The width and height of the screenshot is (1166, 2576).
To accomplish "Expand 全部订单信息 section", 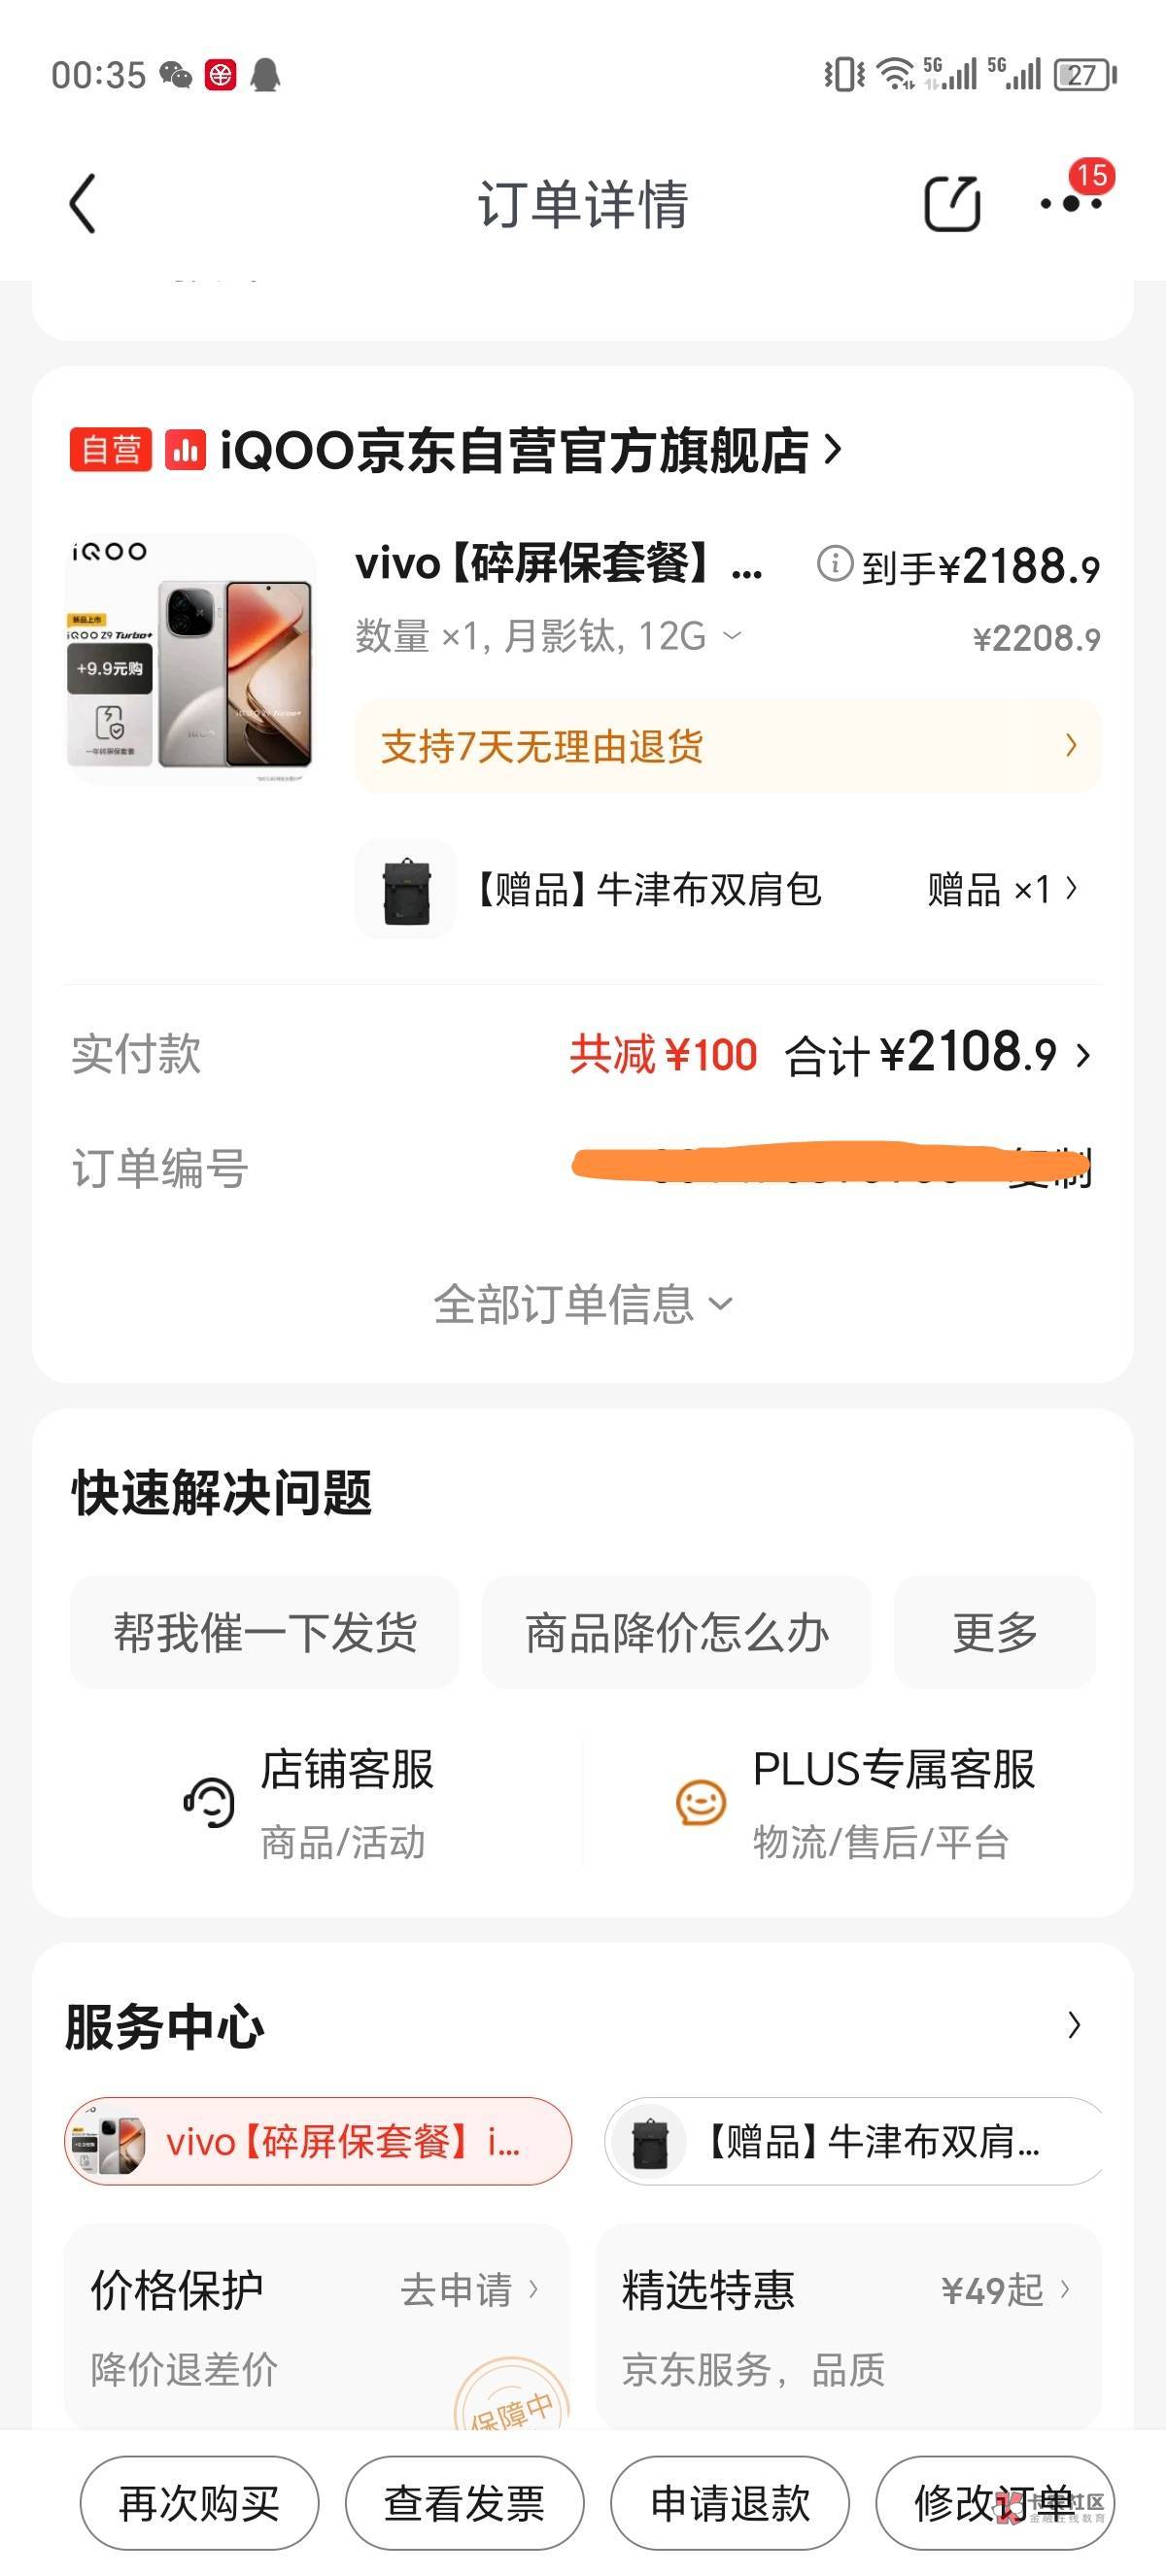I will coord(582,1304).
